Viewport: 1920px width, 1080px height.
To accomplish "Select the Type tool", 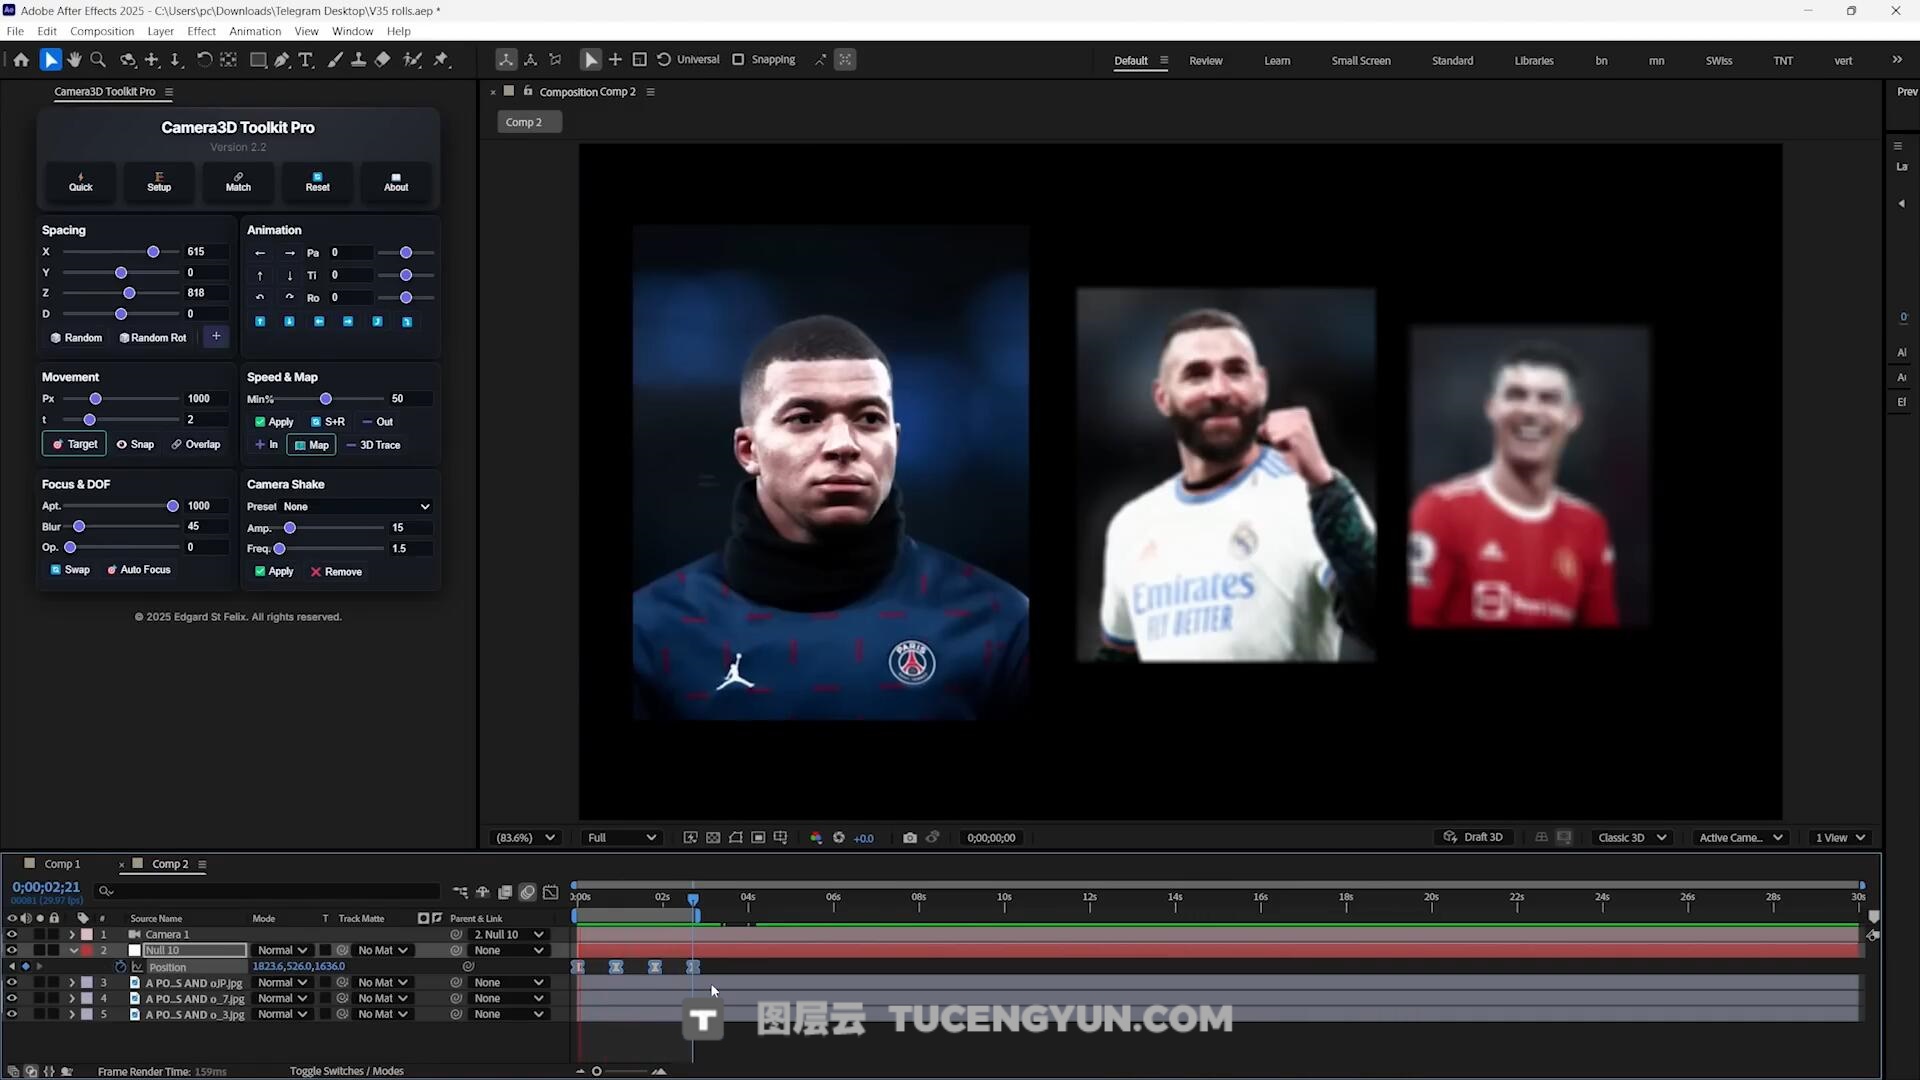I will tap(306, 60).
